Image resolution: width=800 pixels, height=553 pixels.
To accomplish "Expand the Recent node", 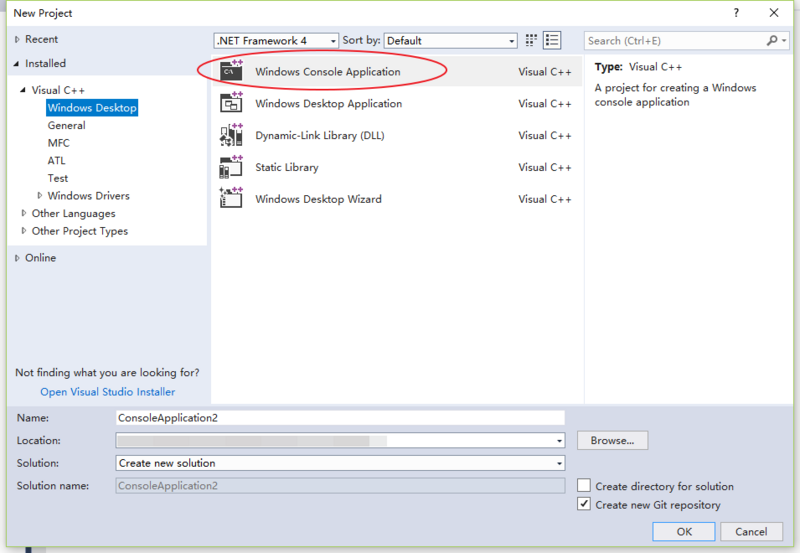I will tap(17, 39).
